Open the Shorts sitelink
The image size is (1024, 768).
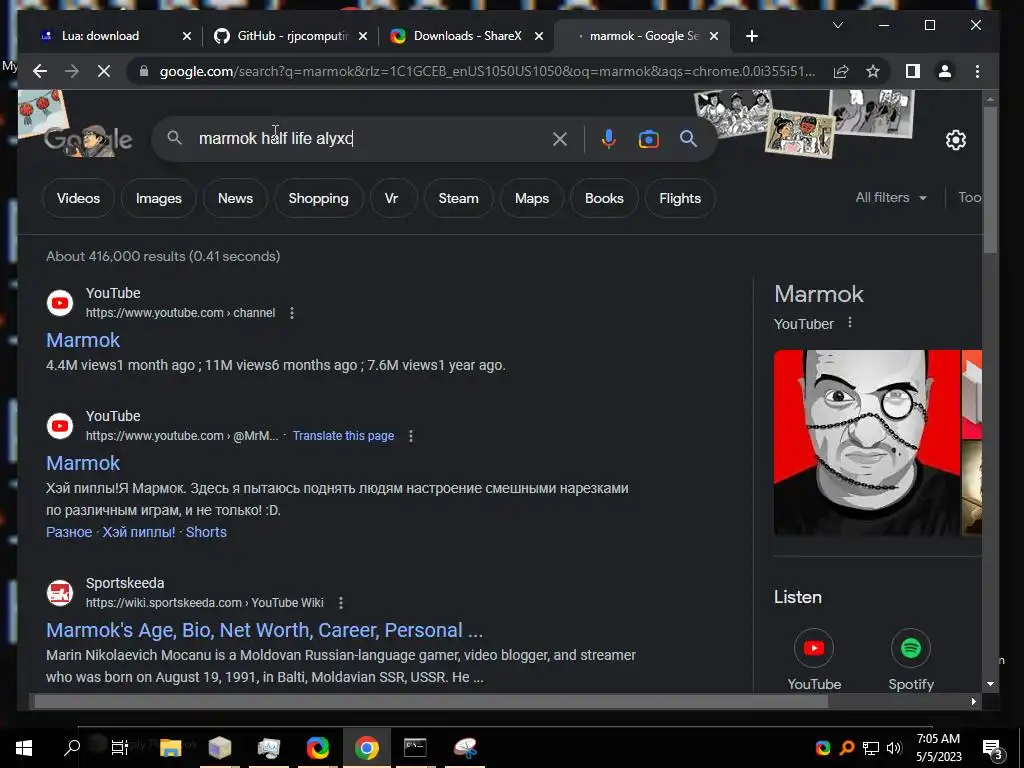[x=206, y=532]
